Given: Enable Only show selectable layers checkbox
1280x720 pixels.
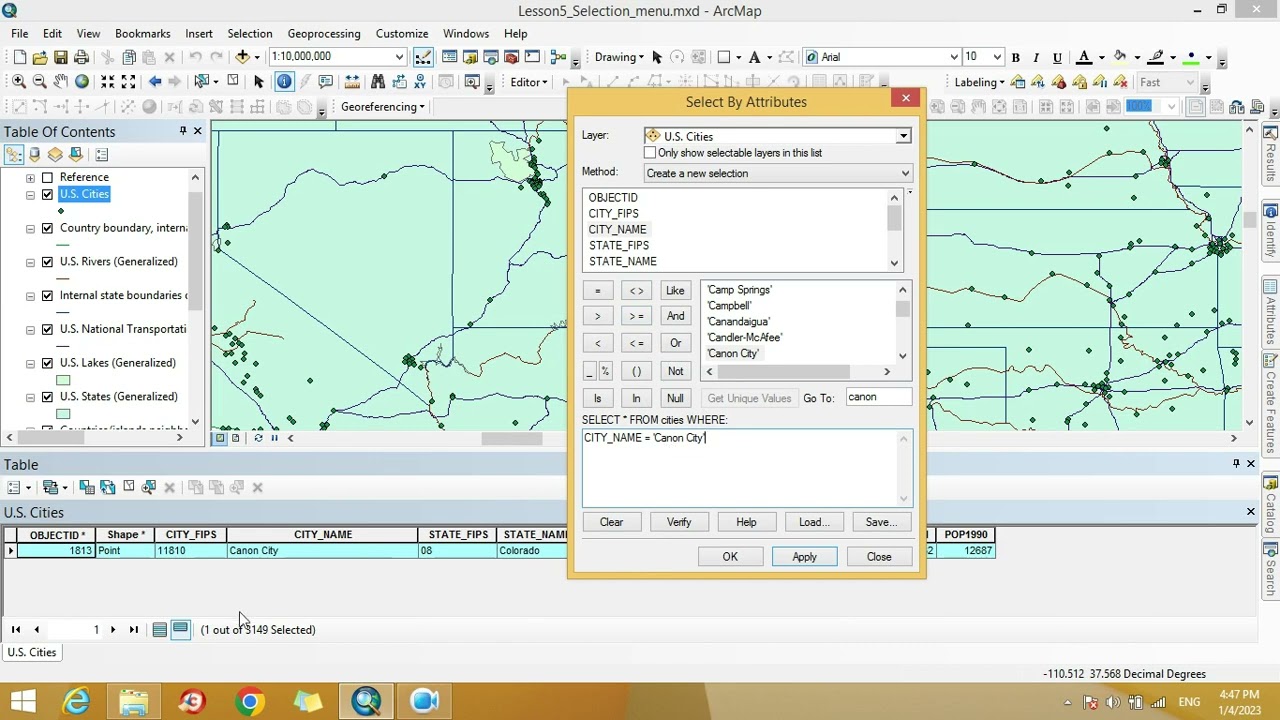Looking at the screenshot, I should [650, 153].
